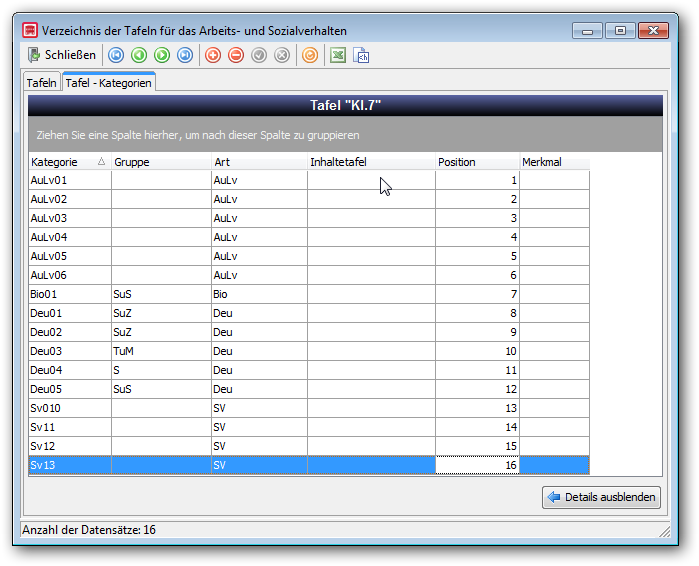Click the Bio cell in Art column
Screen dimensions: 699x566
(259, 294)
